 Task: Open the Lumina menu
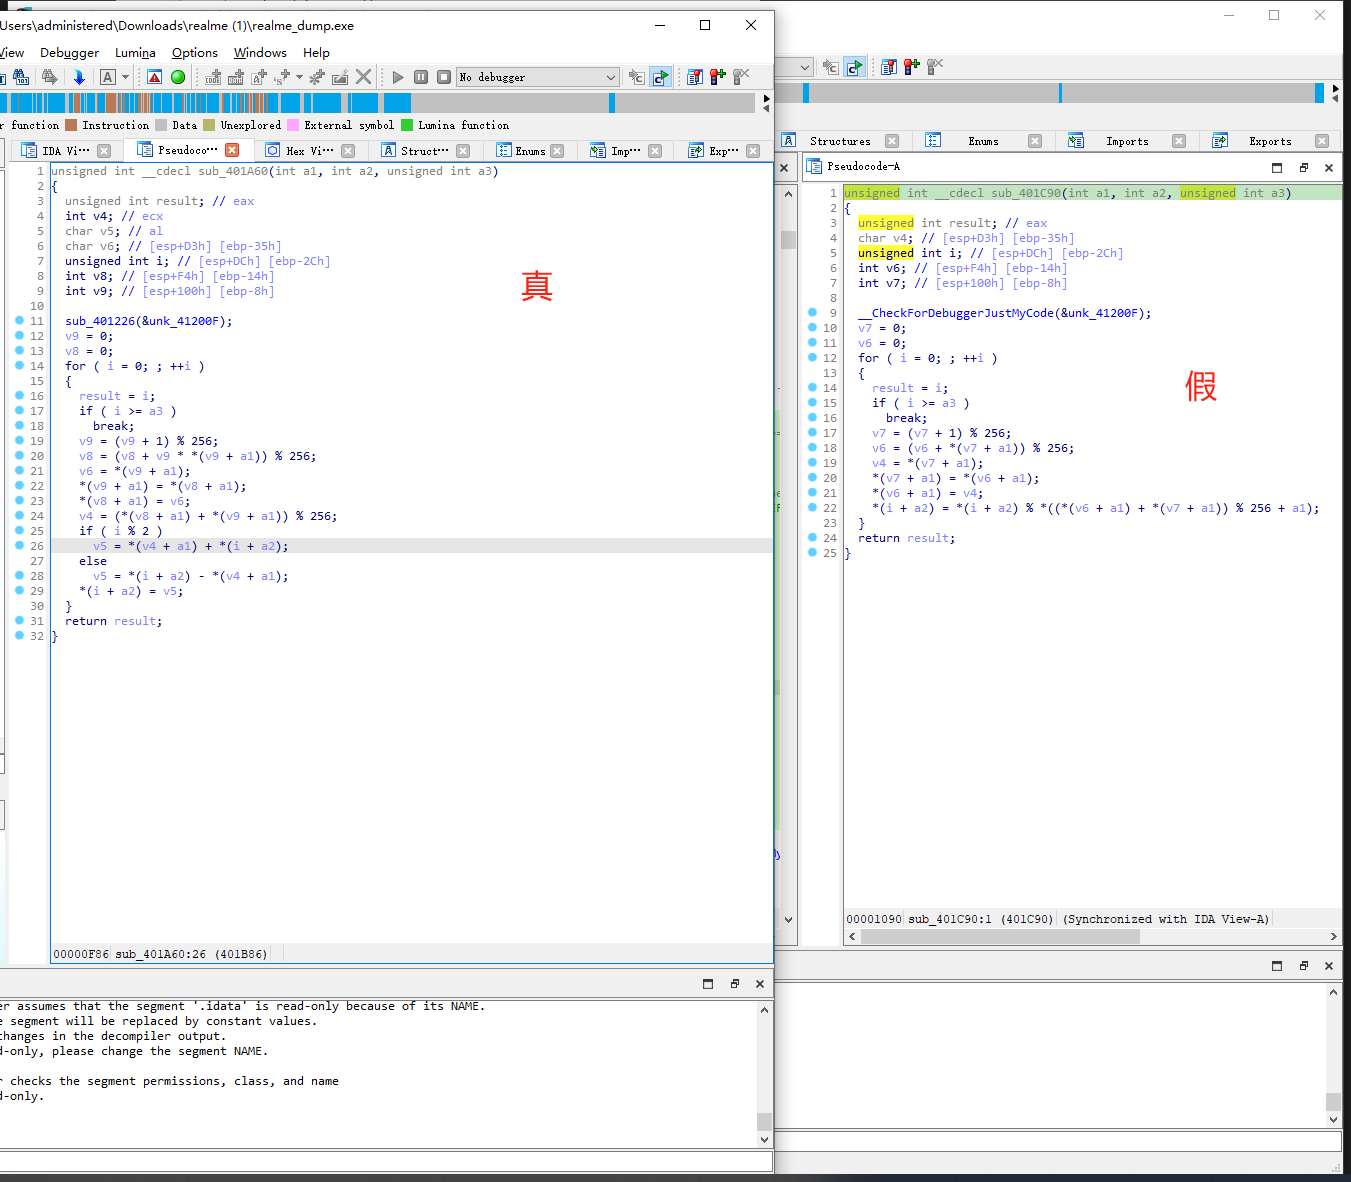coord(135,53)
